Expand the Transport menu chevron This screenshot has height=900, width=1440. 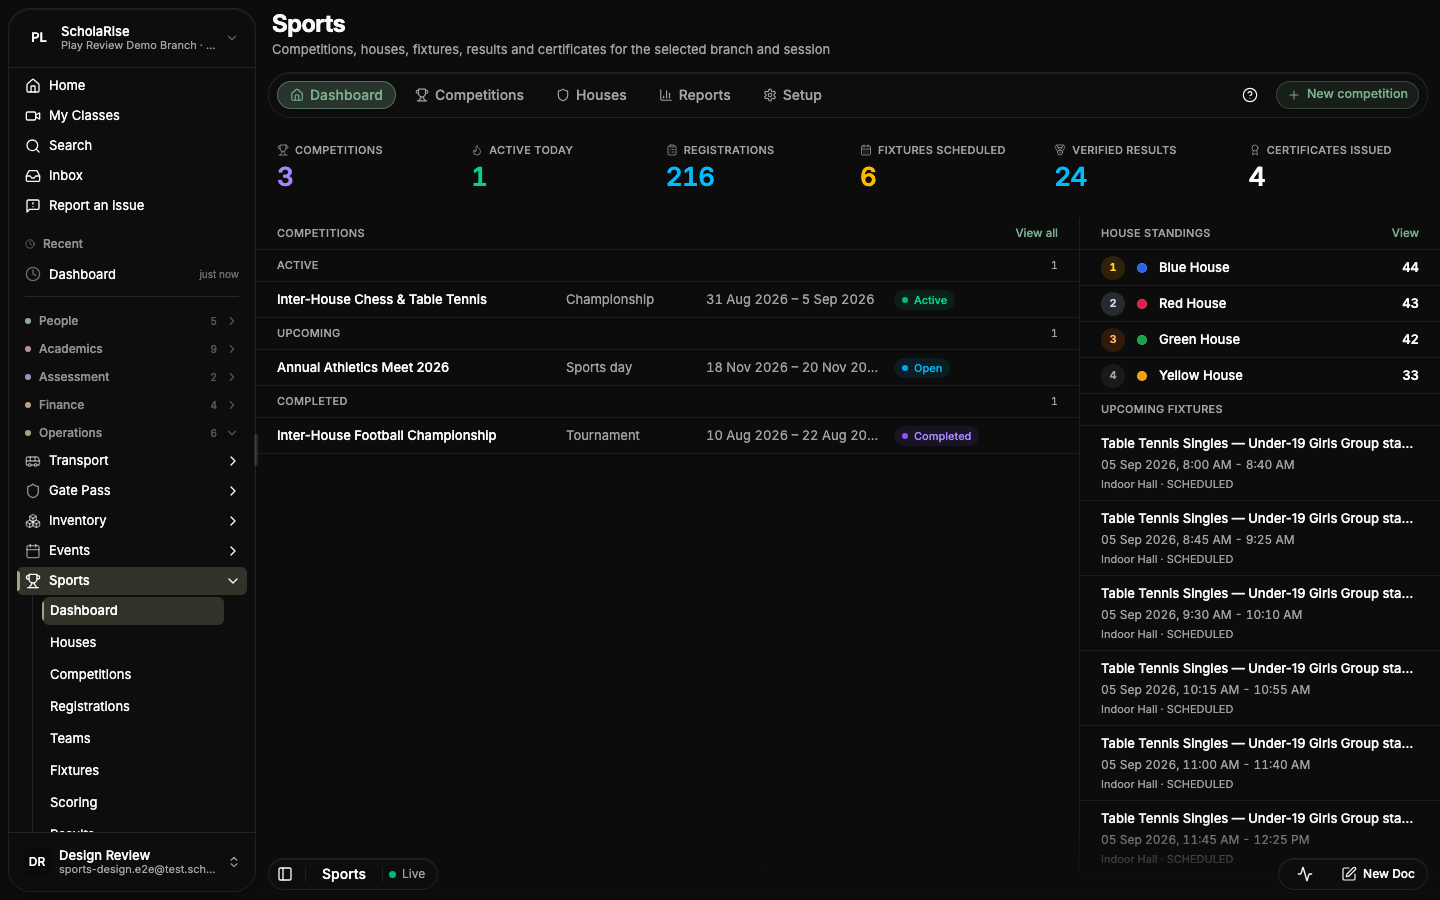coord(233,461)
